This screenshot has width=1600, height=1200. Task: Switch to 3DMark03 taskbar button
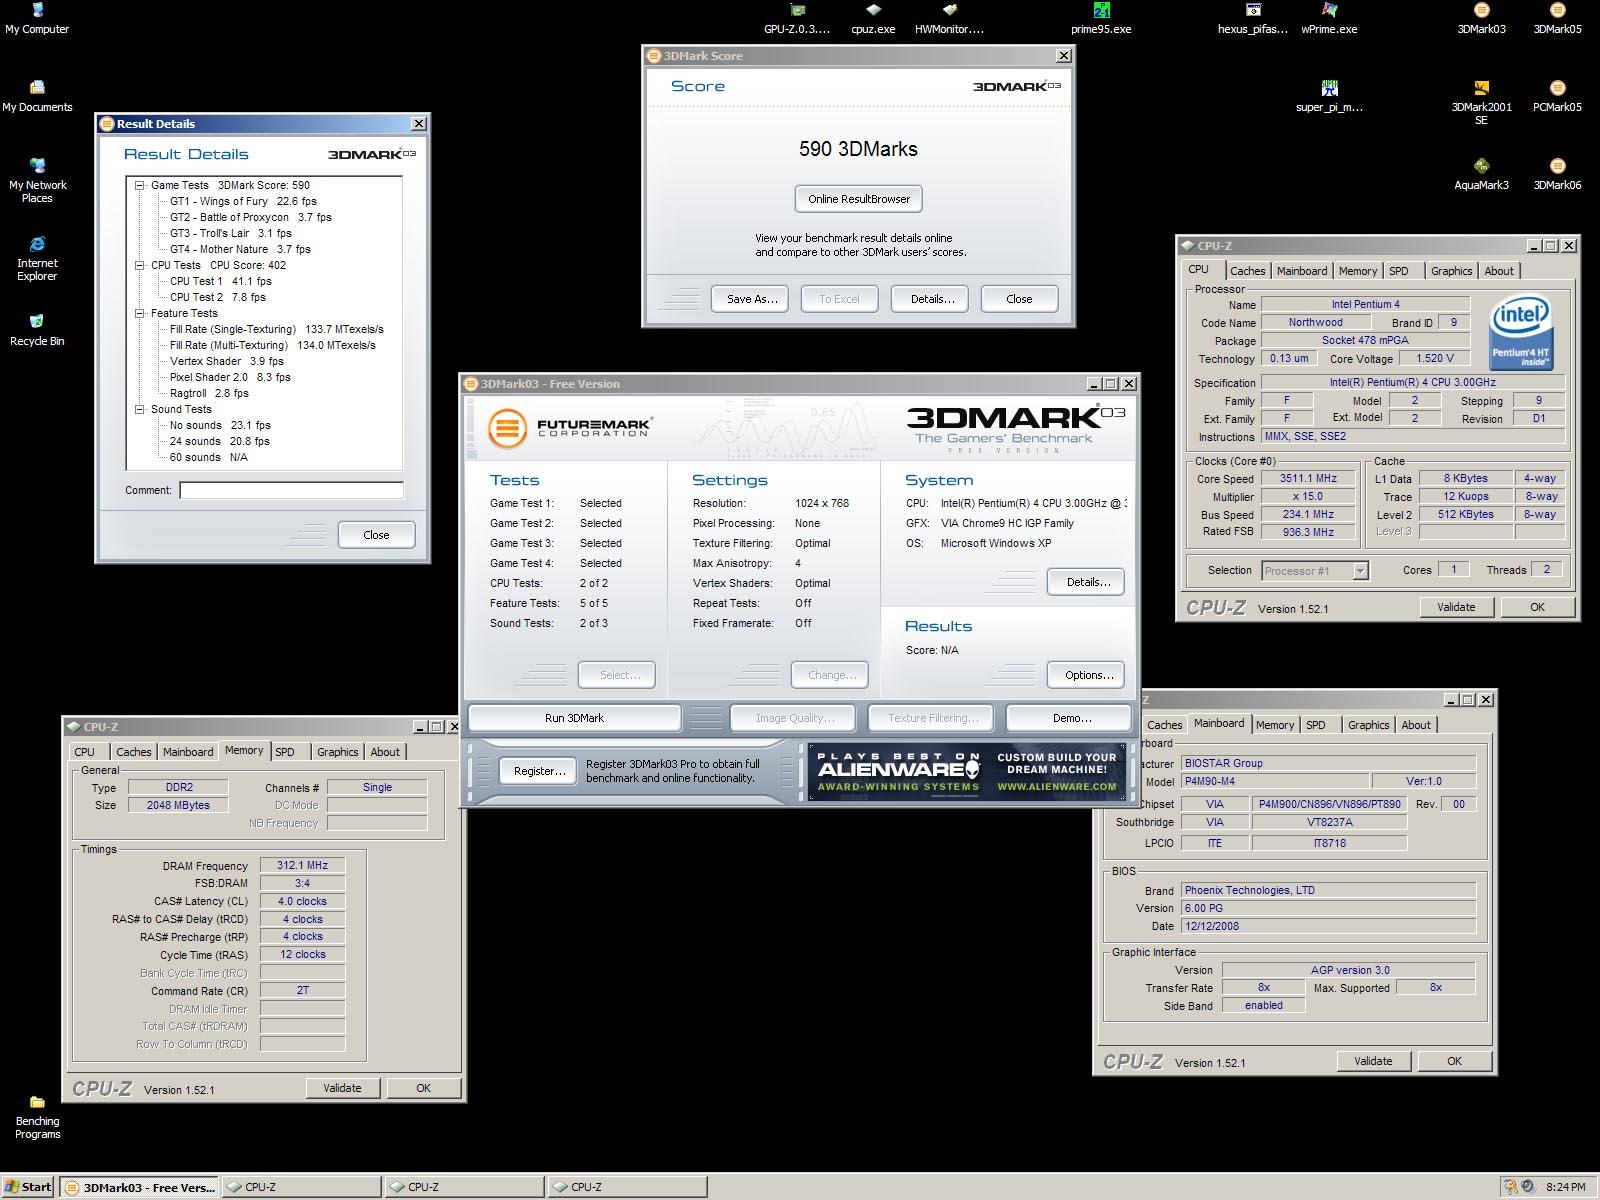[x=138, y=1187]
